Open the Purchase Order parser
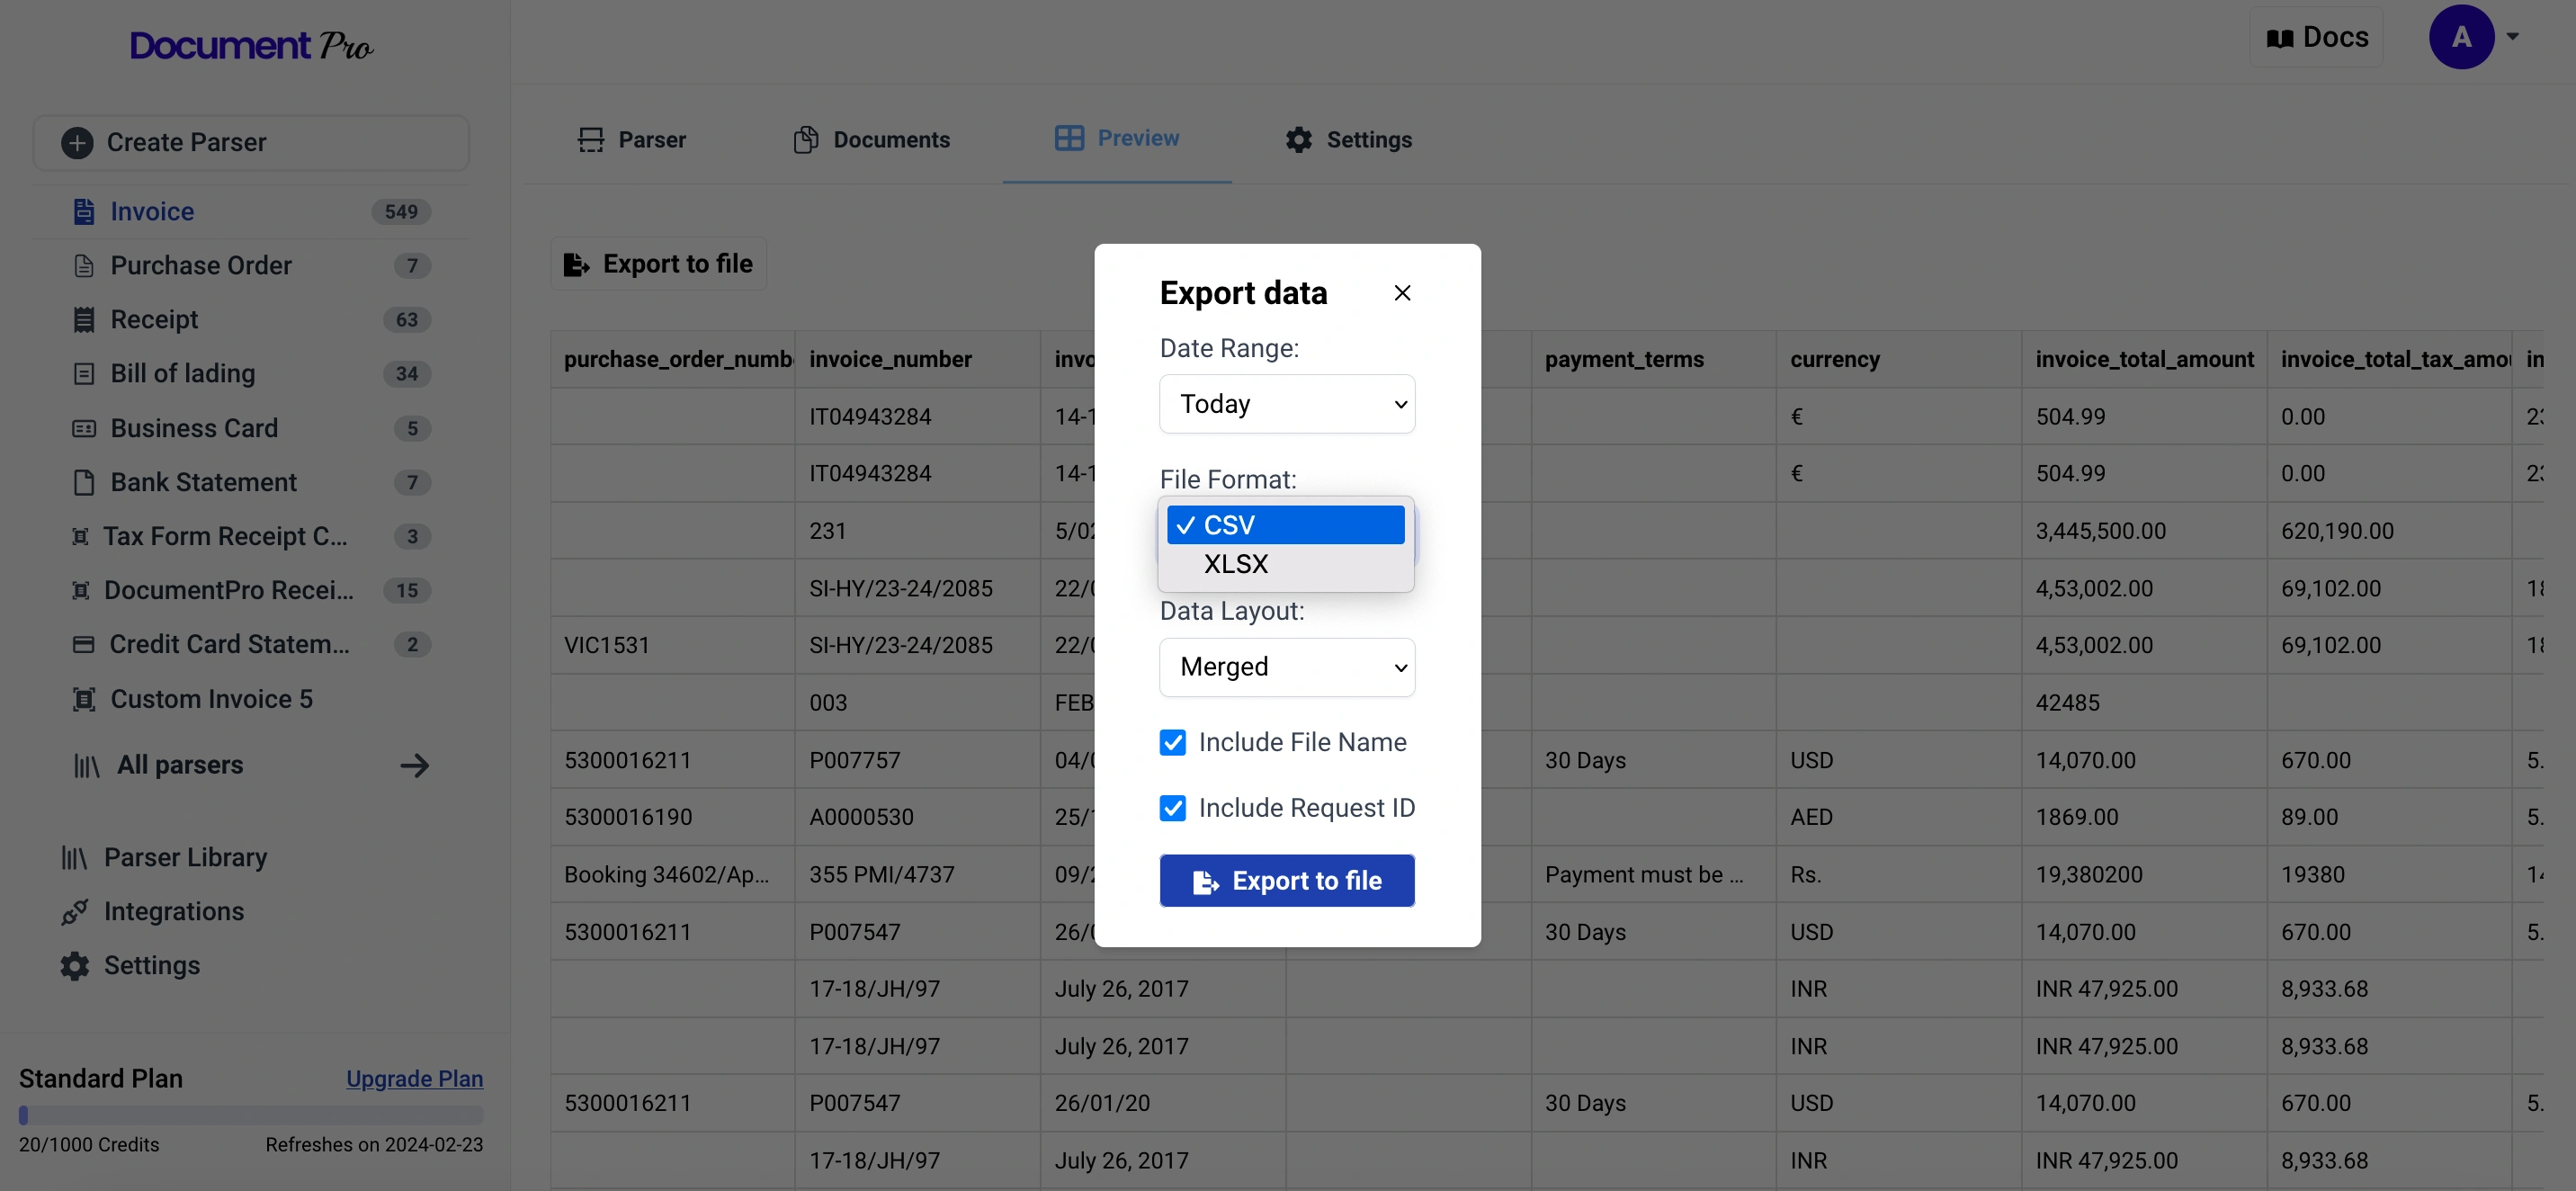This screenshot has width=2576, height=1191. pos(251,266)
